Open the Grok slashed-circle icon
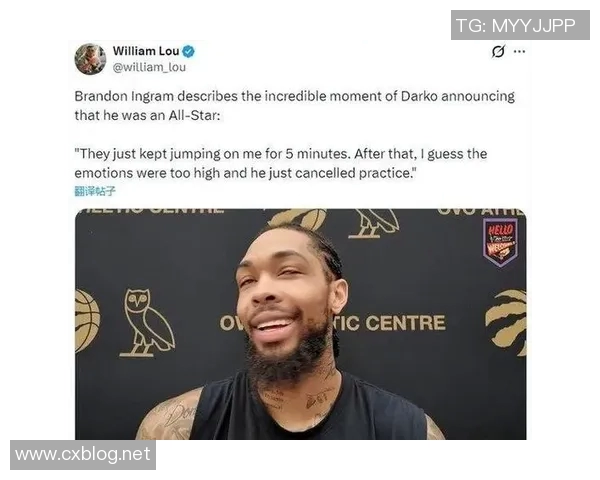The width and height of the screenshot is (600, 480). coord(498,51)
